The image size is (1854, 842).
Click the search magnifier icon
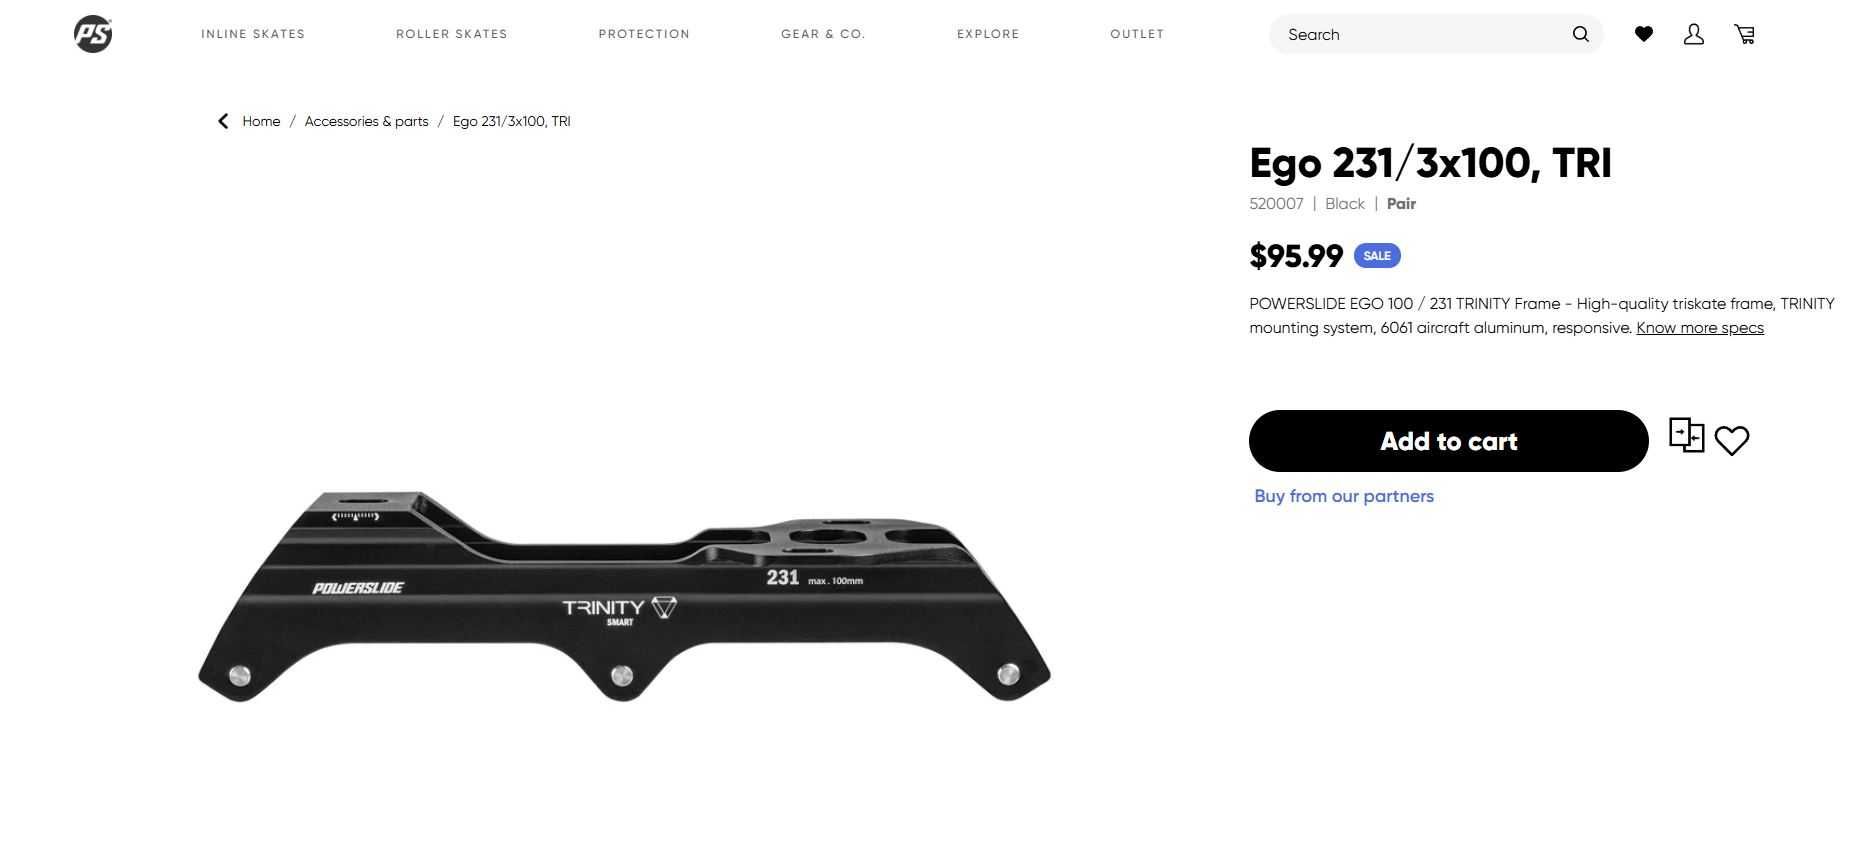click(x=1580, y=34)
